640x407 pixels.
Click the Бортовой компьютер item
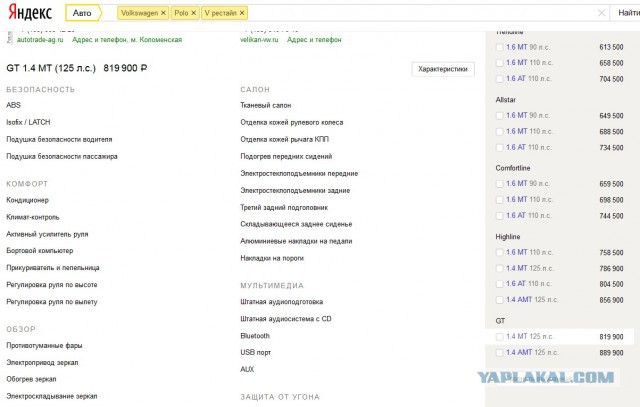coord(40,251)
